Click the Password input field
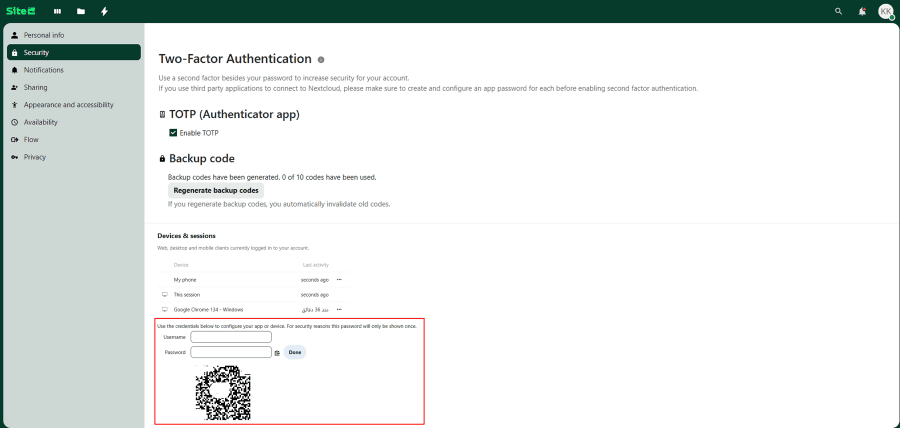Screen dimensions: 900x428 point(230,352)
